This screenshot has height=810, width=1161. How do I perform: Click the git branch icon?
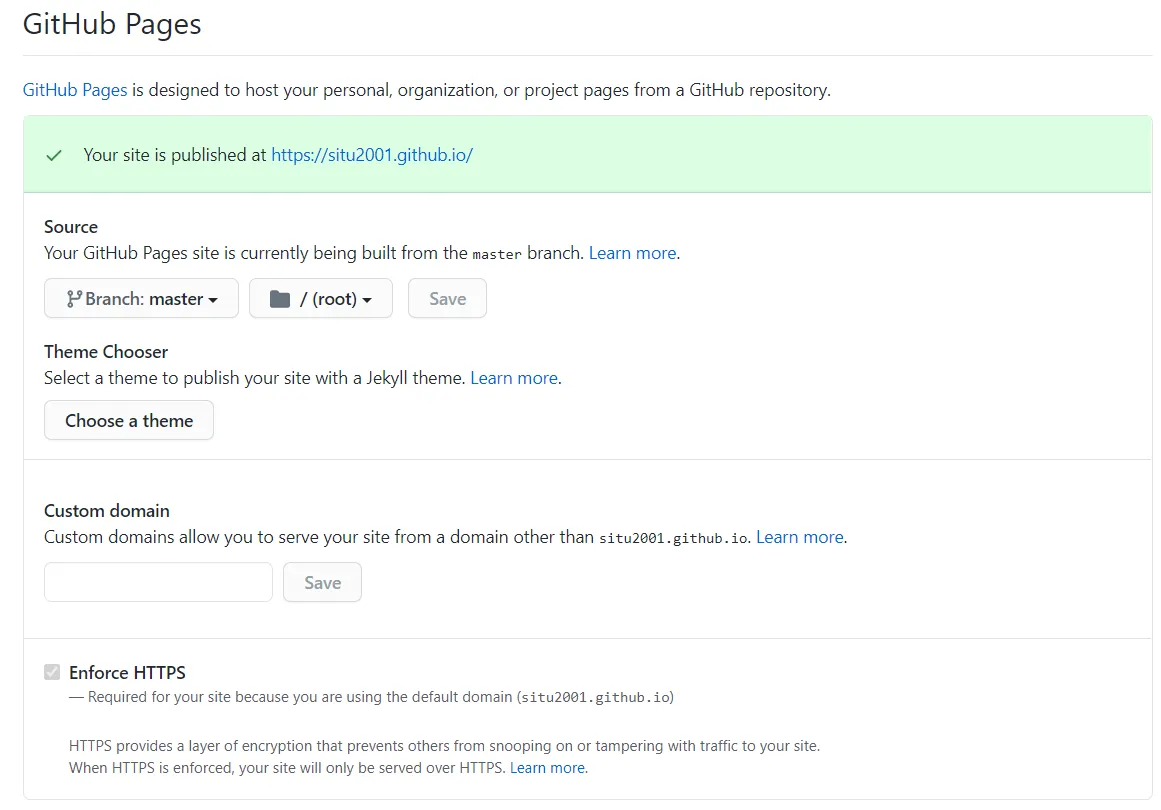[x=74, y=299]
